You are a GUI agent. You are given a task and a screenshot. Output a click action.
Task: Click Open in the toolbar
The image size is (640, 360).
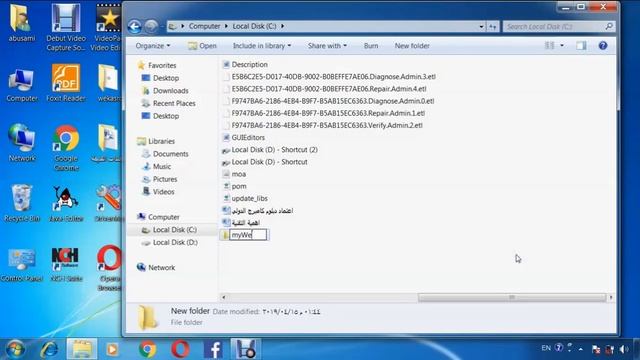(x=202, y=46)
